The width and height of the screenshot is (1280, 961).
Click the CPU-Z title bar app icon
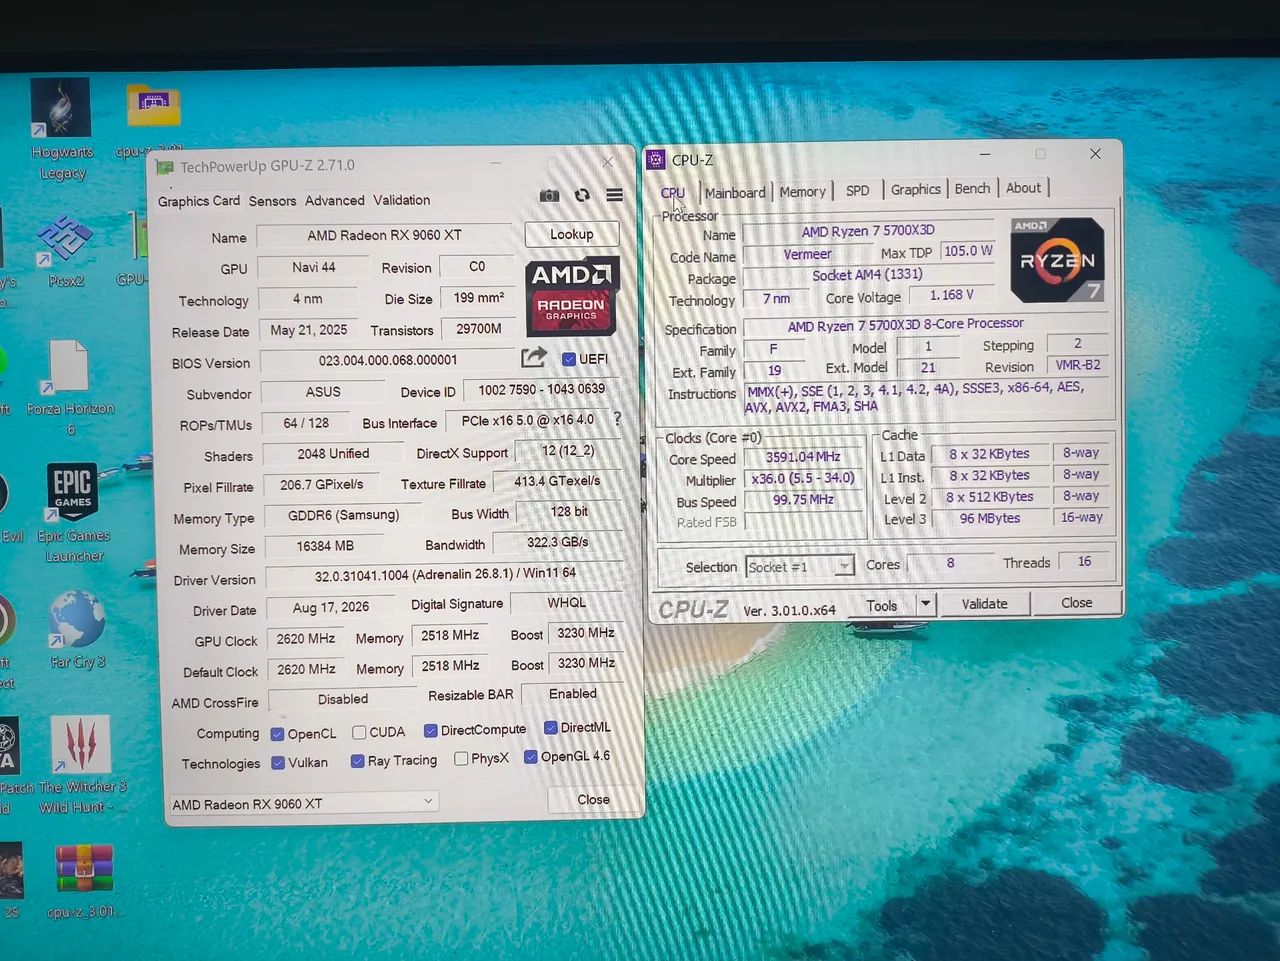point(655,159)
